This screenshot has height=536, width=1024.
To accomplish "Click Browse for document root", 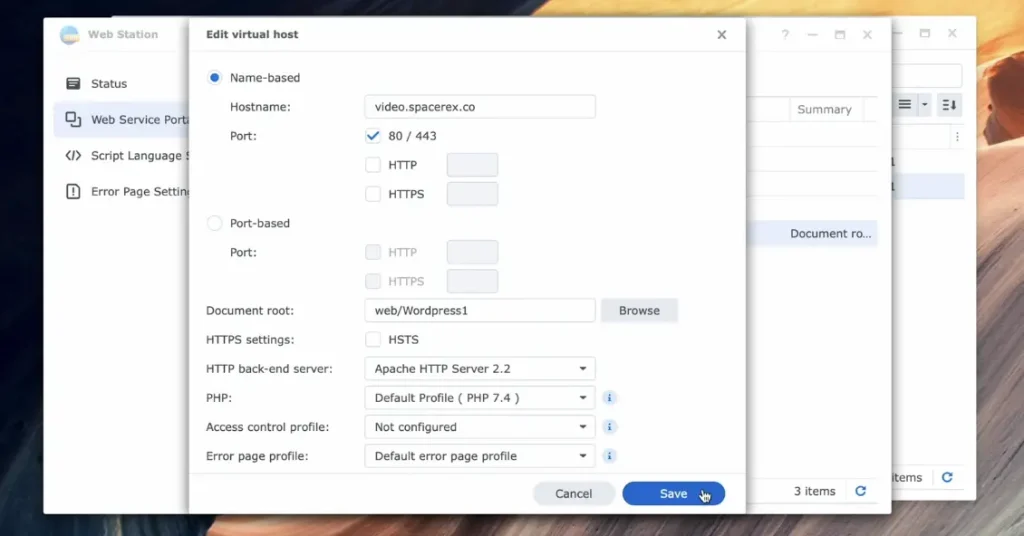I will point(639,311).
